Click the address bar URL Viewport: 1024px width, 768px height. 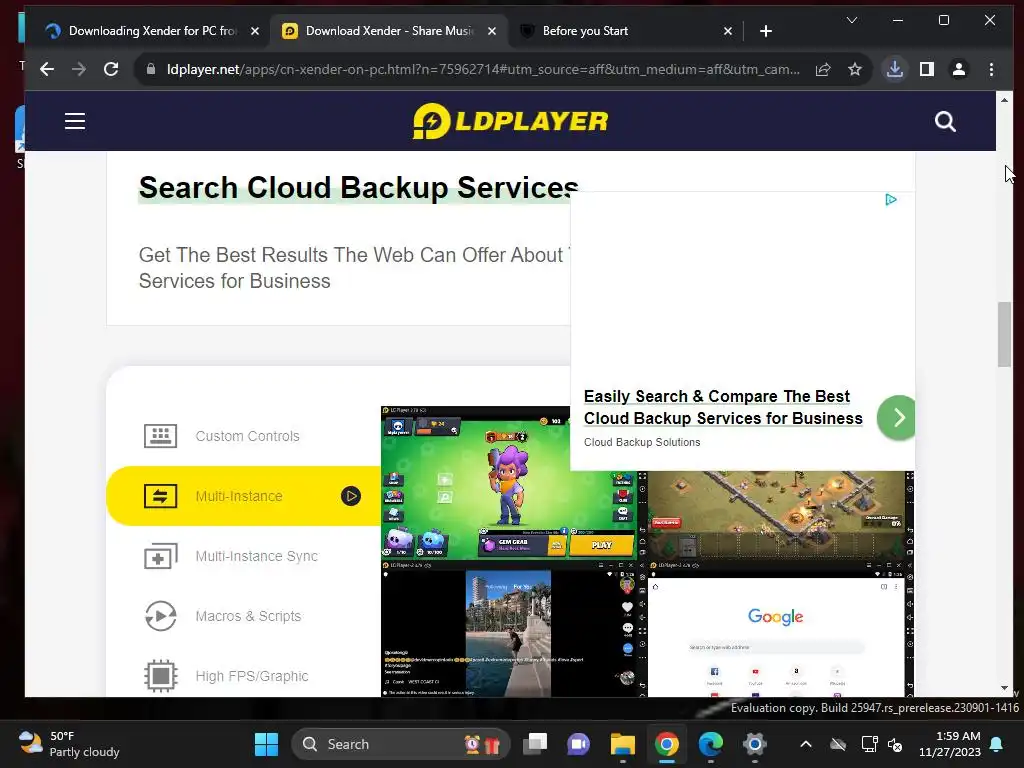click(x=483, y=69)
